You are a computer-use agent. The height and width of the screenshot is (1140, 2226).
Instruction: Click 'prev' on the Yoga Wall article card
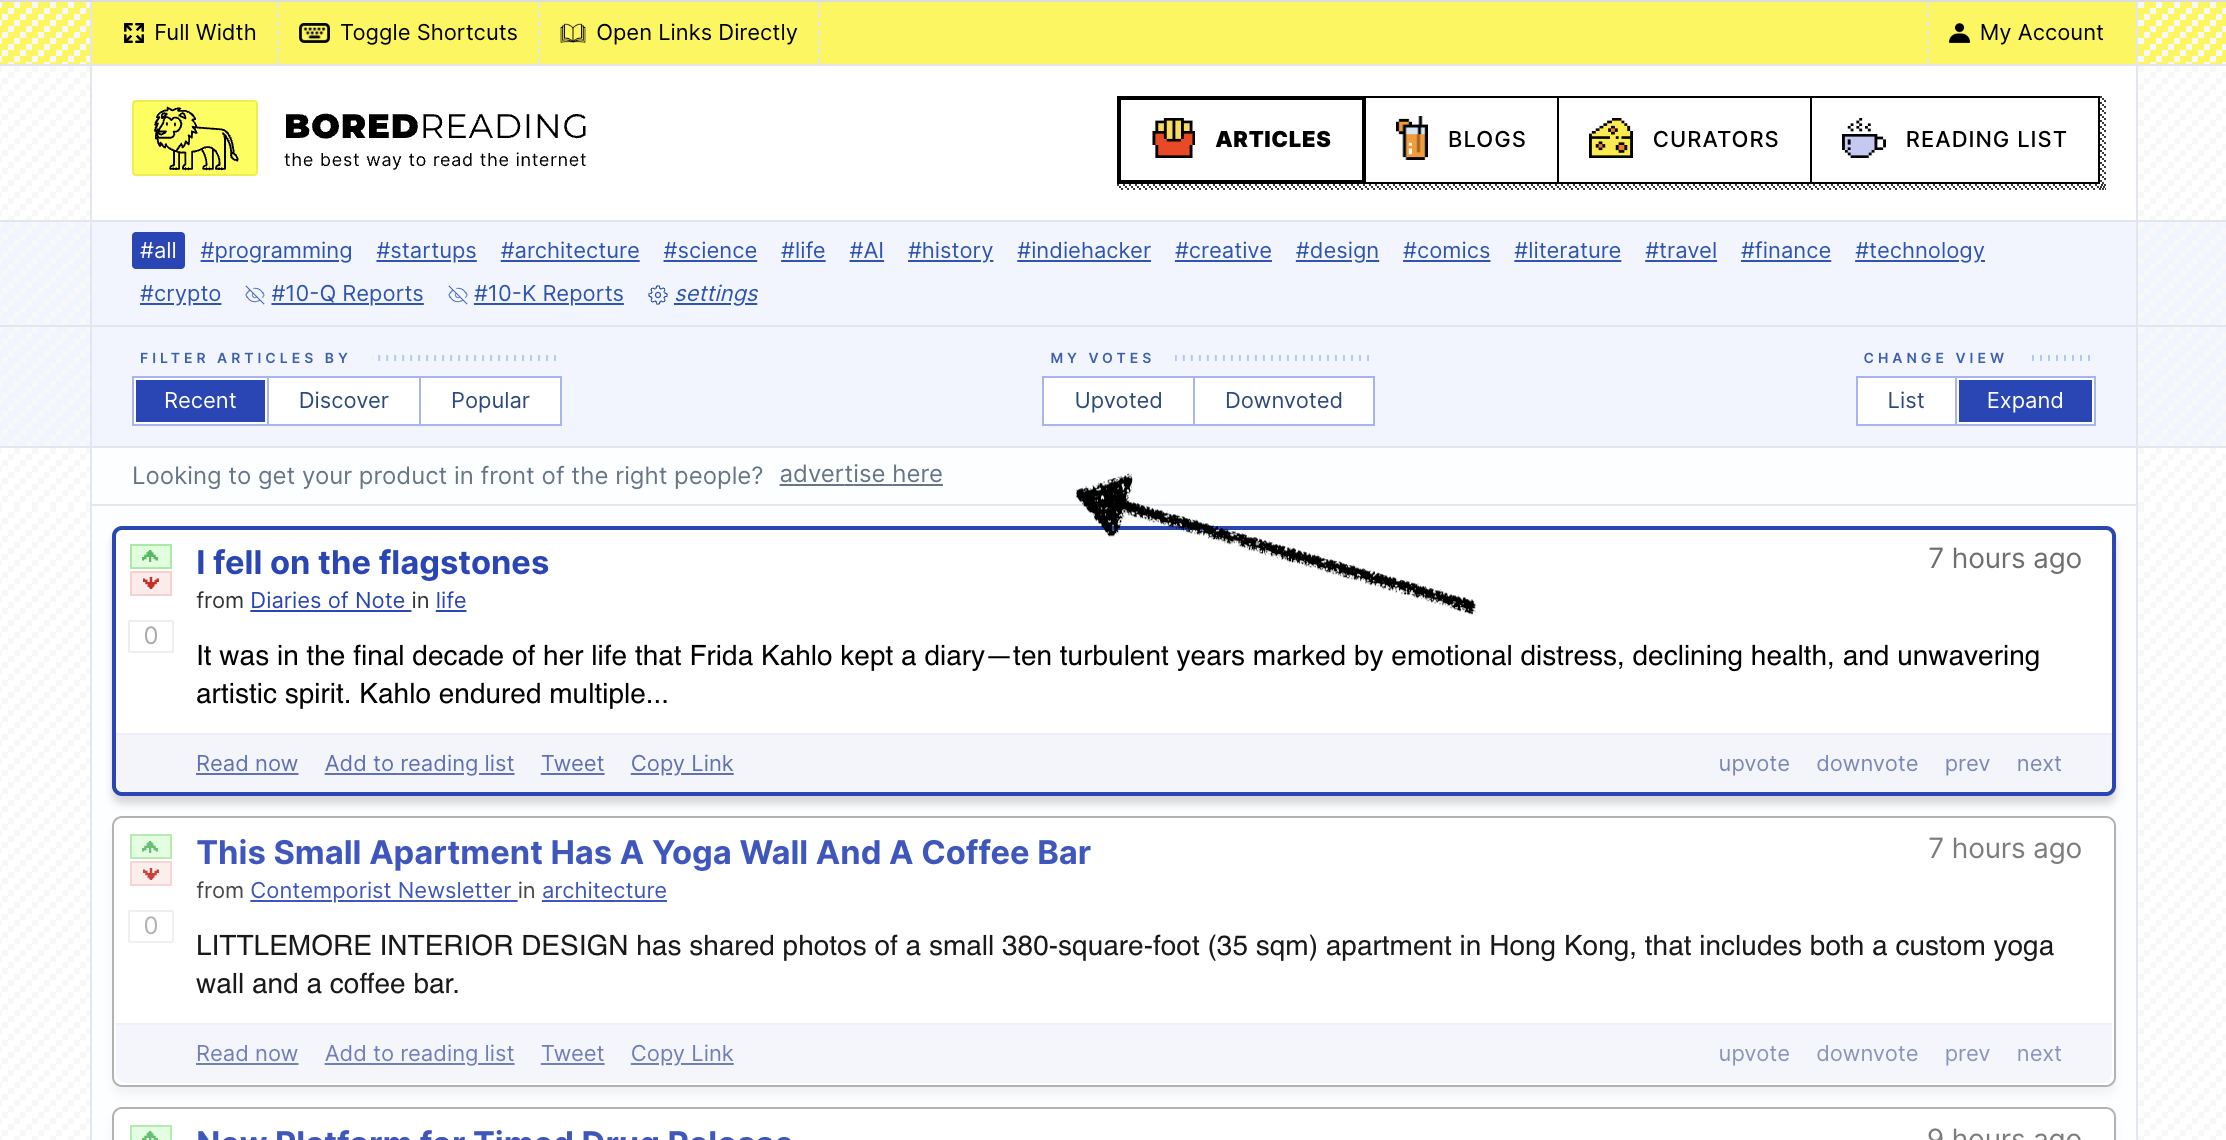click(x=1967, y=1054)
